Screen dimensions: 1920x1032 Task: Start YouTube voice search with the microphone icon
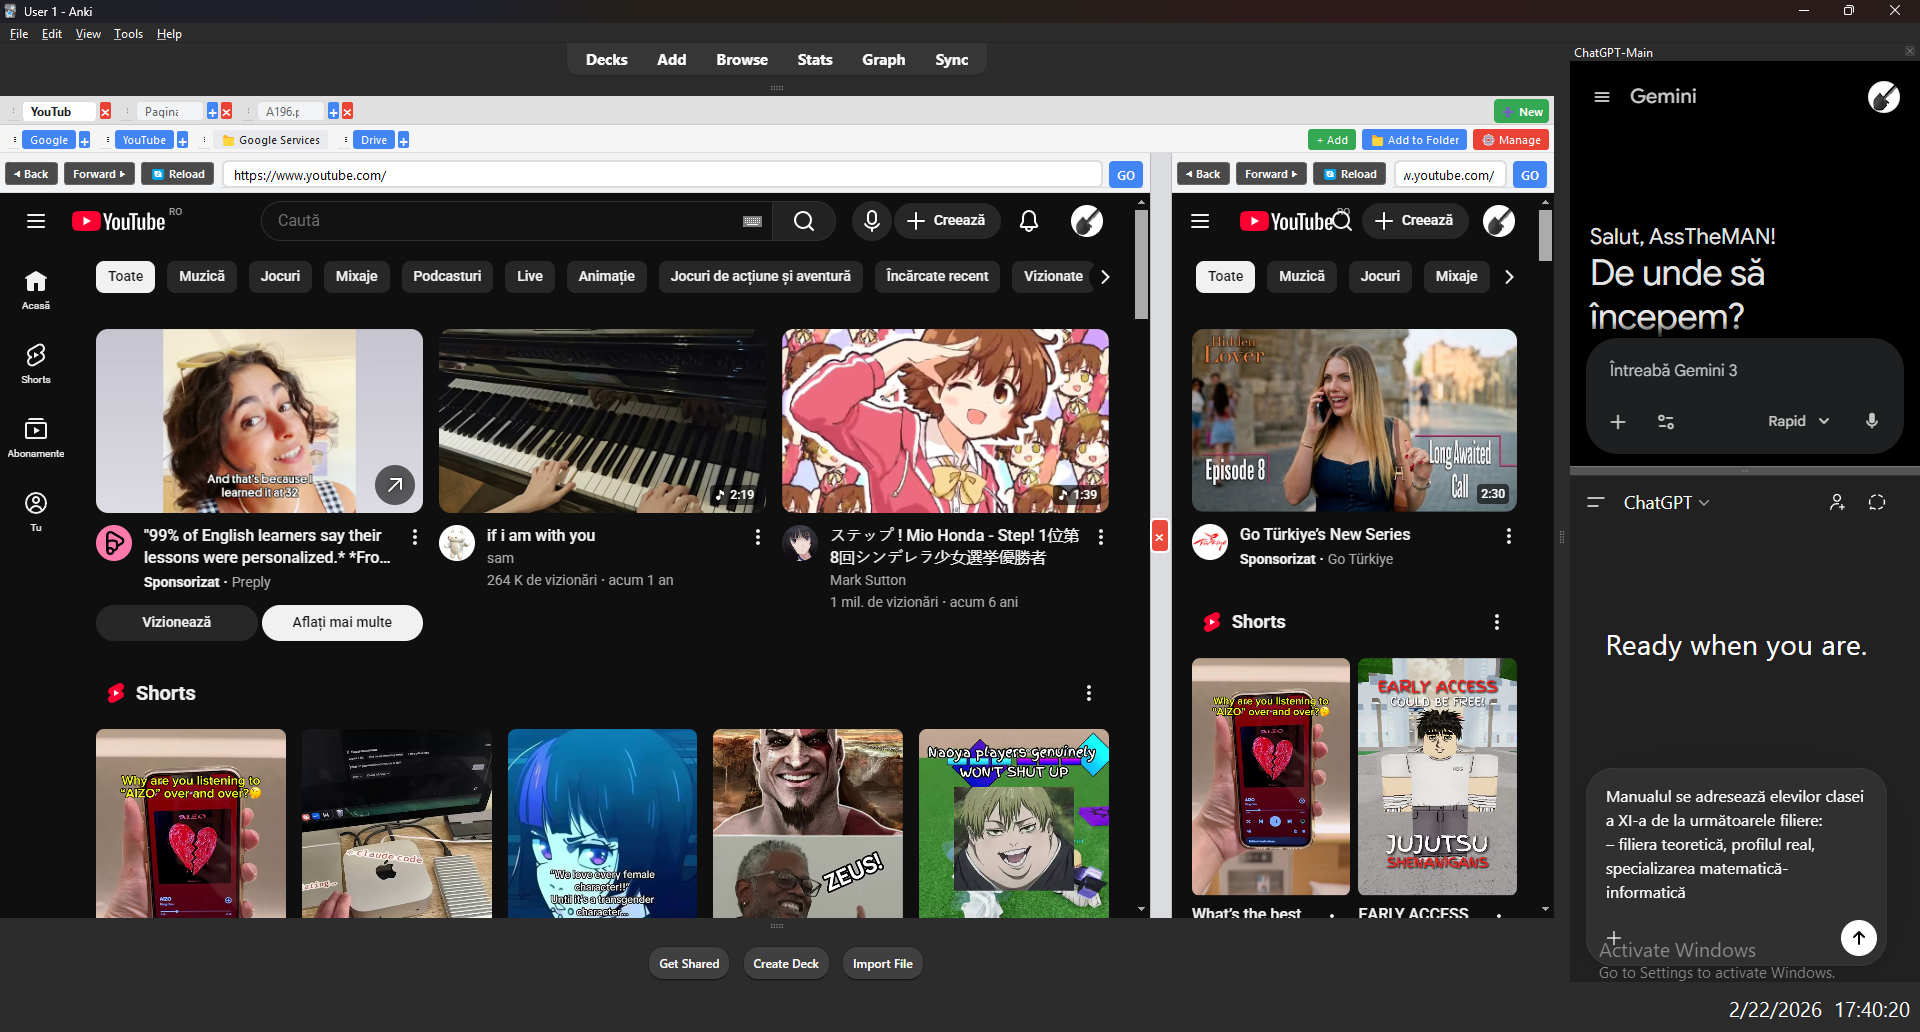(870, 220)
